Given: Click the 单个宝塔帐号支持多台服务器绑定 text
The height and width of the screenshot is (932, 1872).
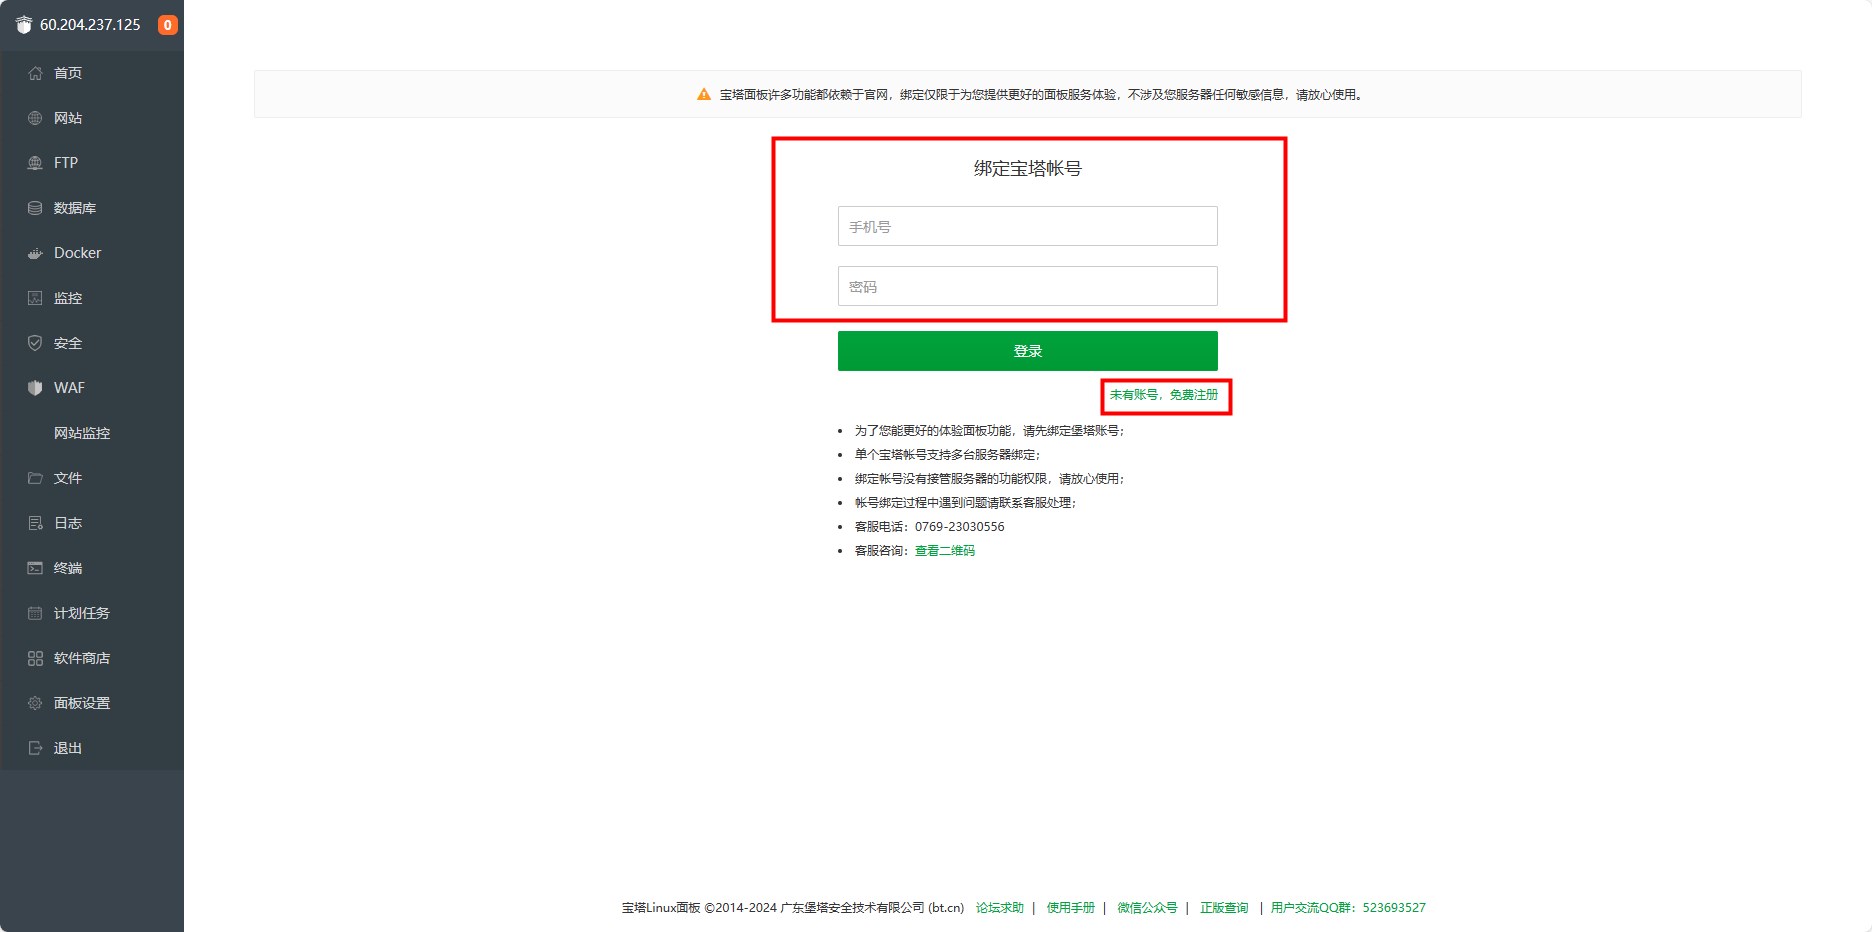Looking at the screenshot, I should point(948,455).
